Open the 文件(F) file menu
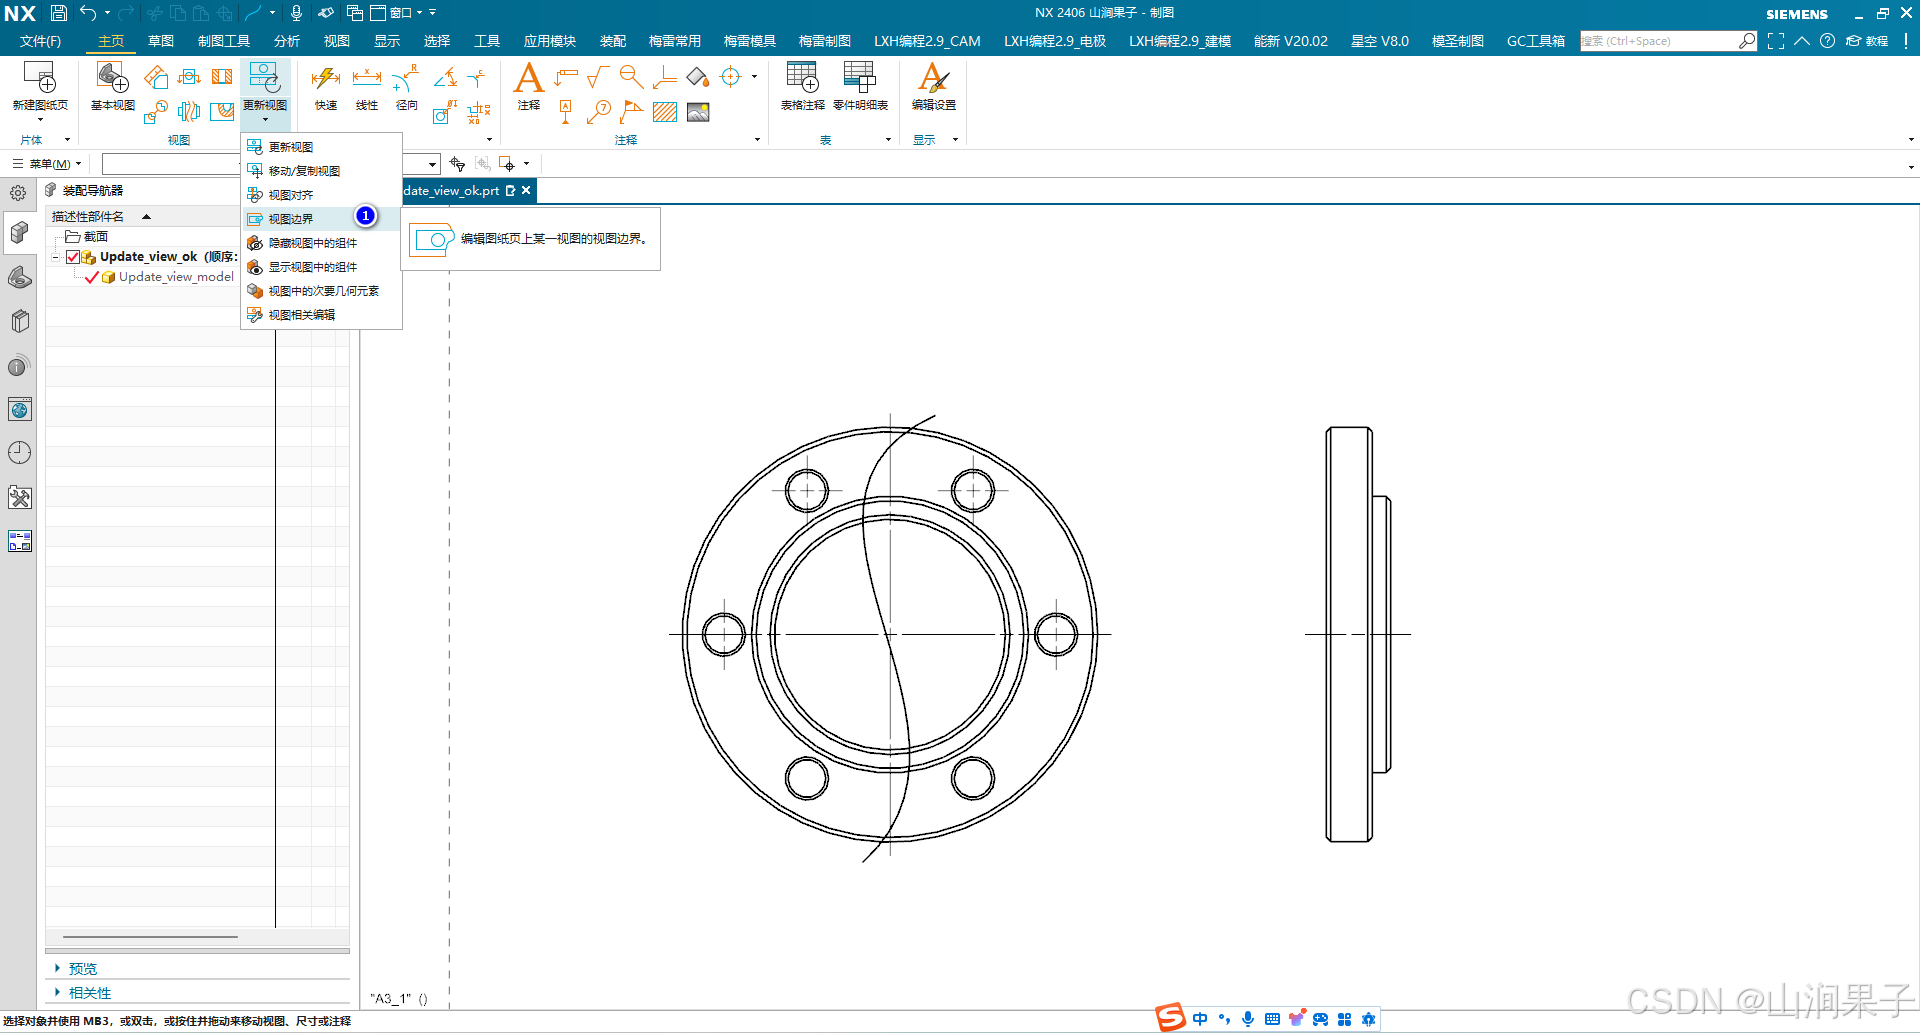 [40, 41]
